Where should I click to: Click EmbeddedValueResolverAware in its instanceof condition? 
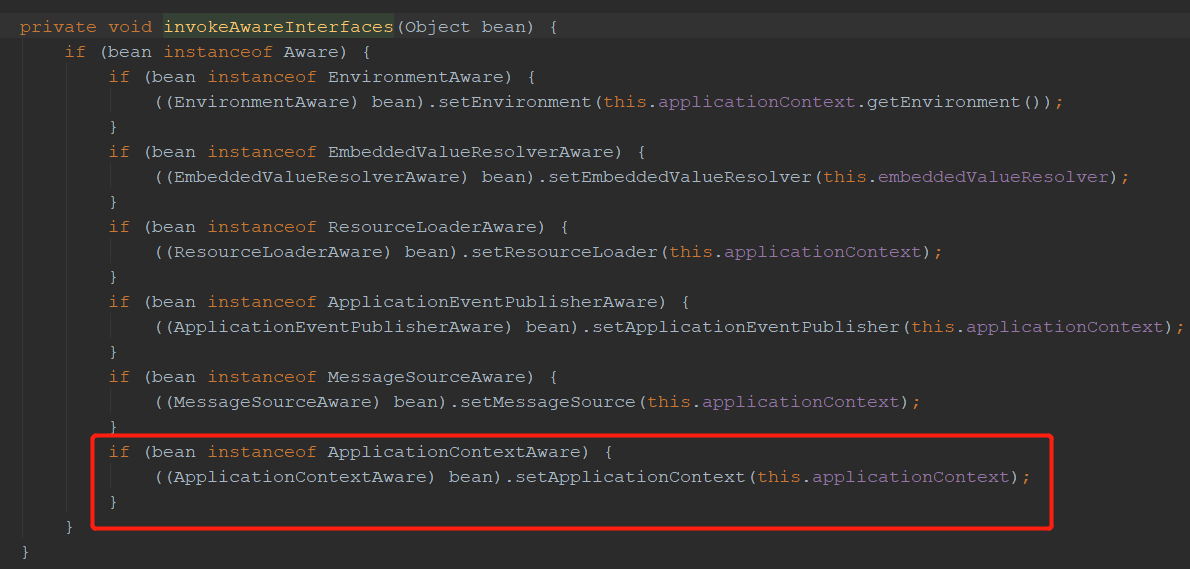tap(471, 152)
